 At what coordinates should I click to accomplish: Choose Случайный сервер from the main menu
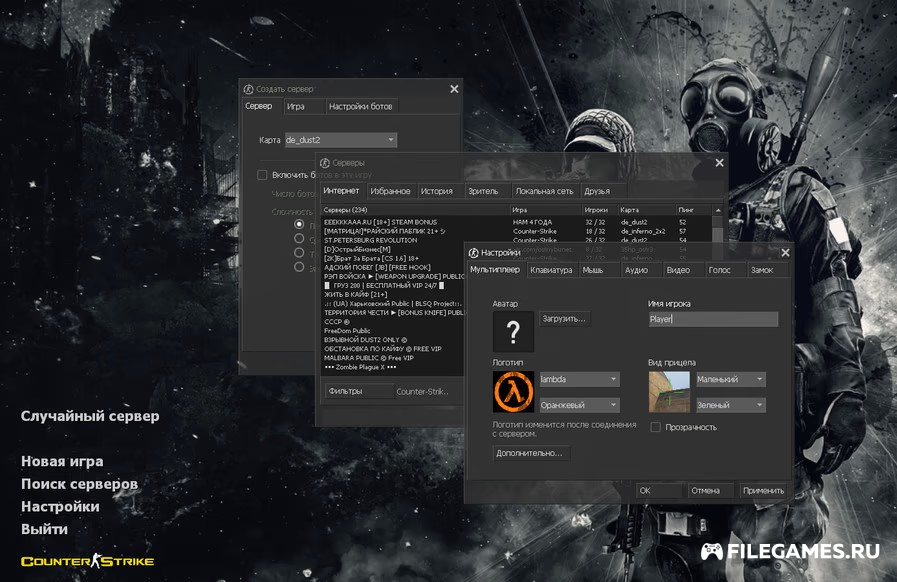pos(90,416)
